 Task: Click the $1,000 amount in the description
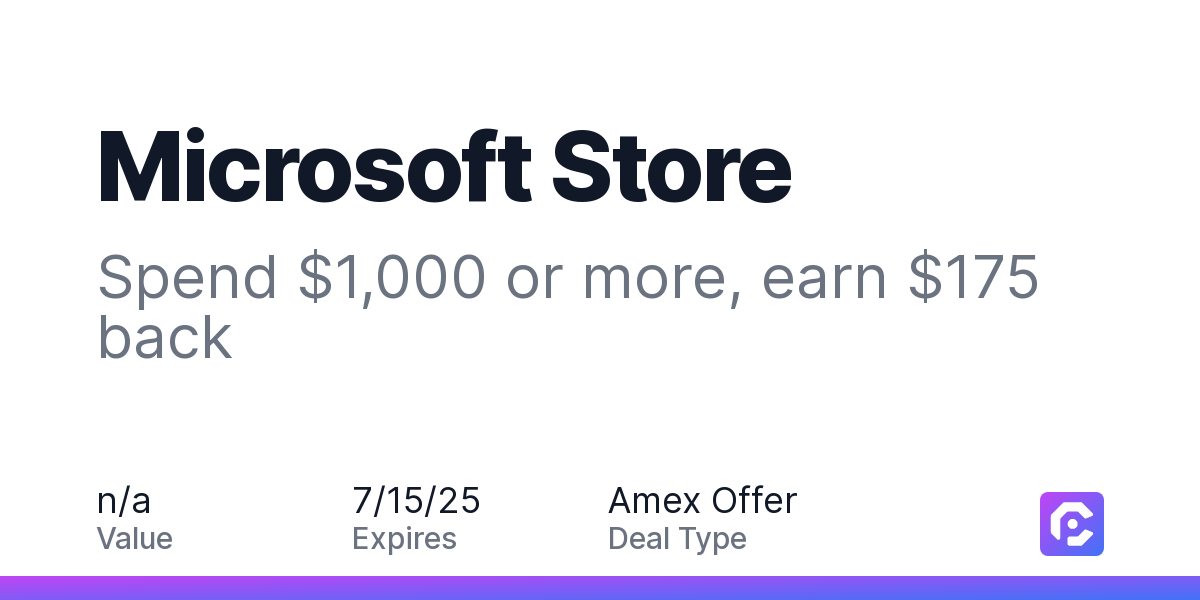coord(392,278)
